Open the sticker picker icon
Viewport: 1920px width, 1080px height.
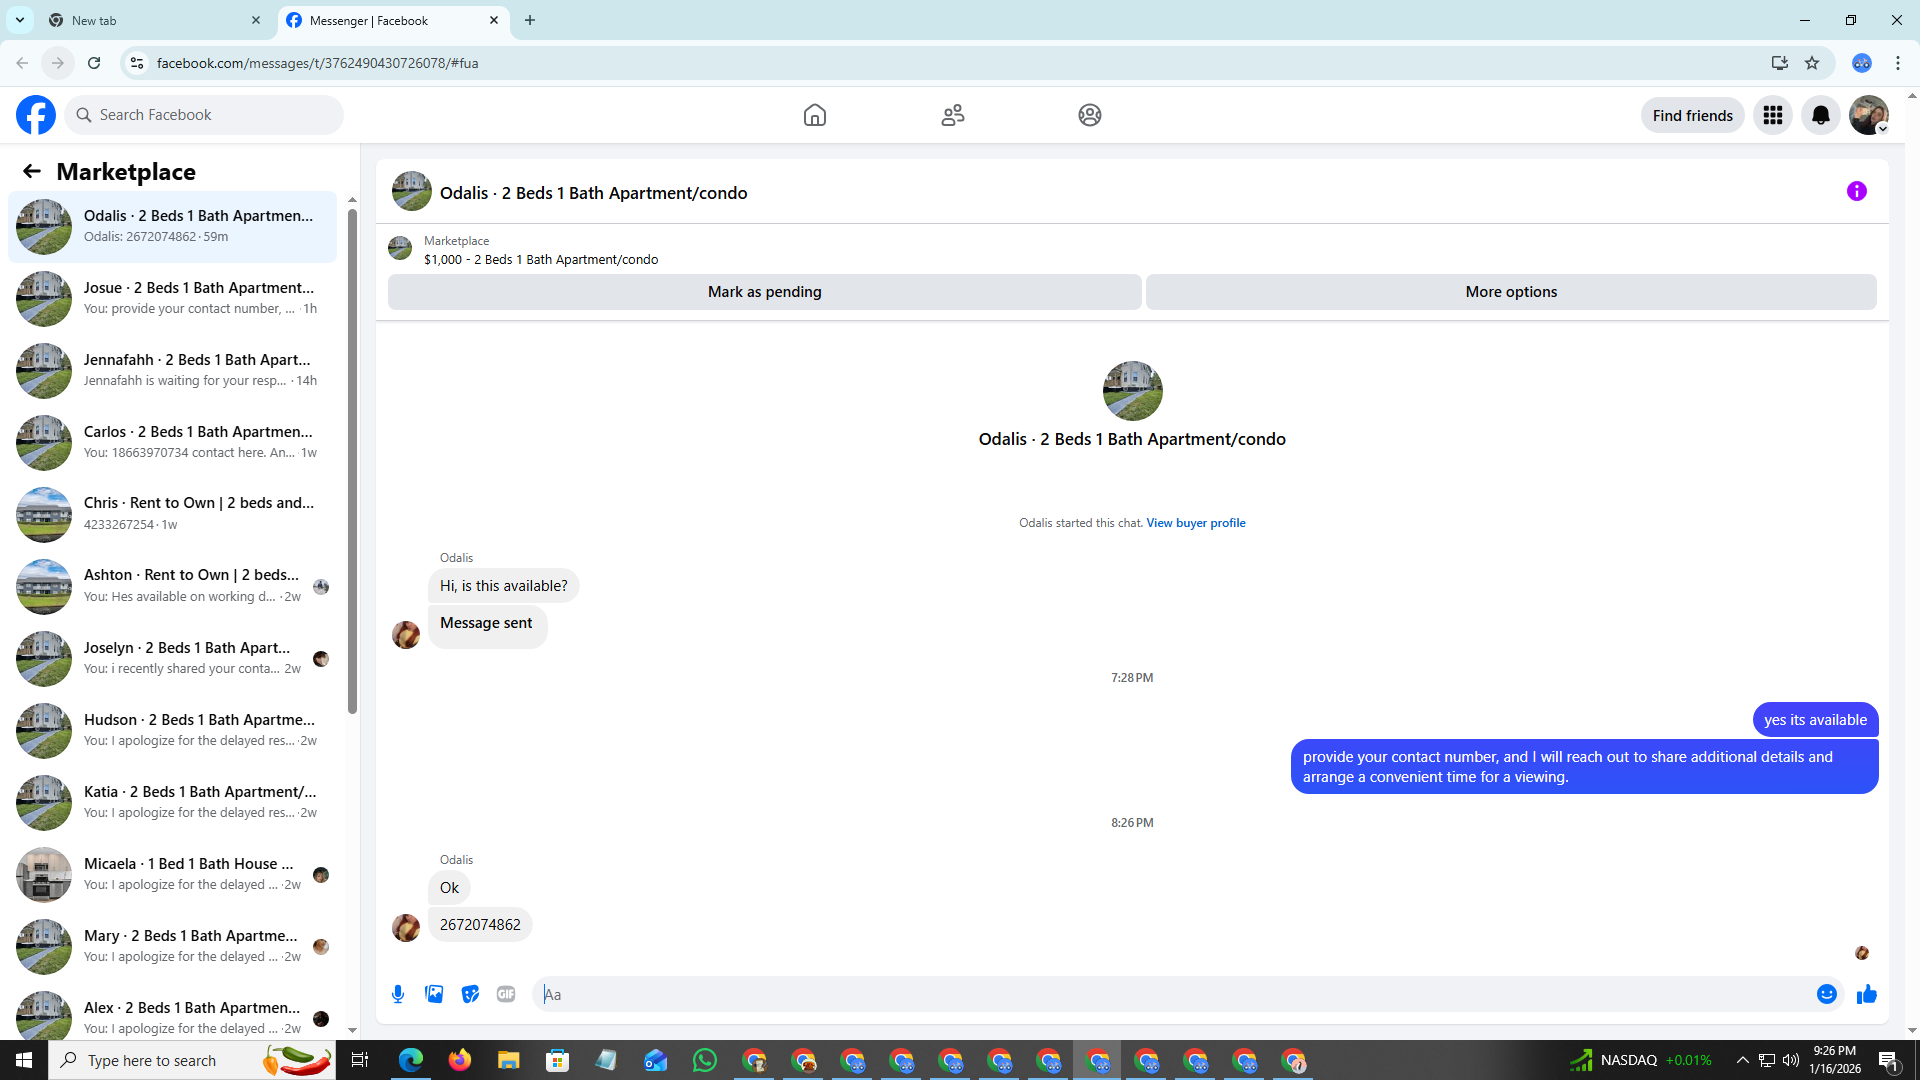click(x=470, y=994)
